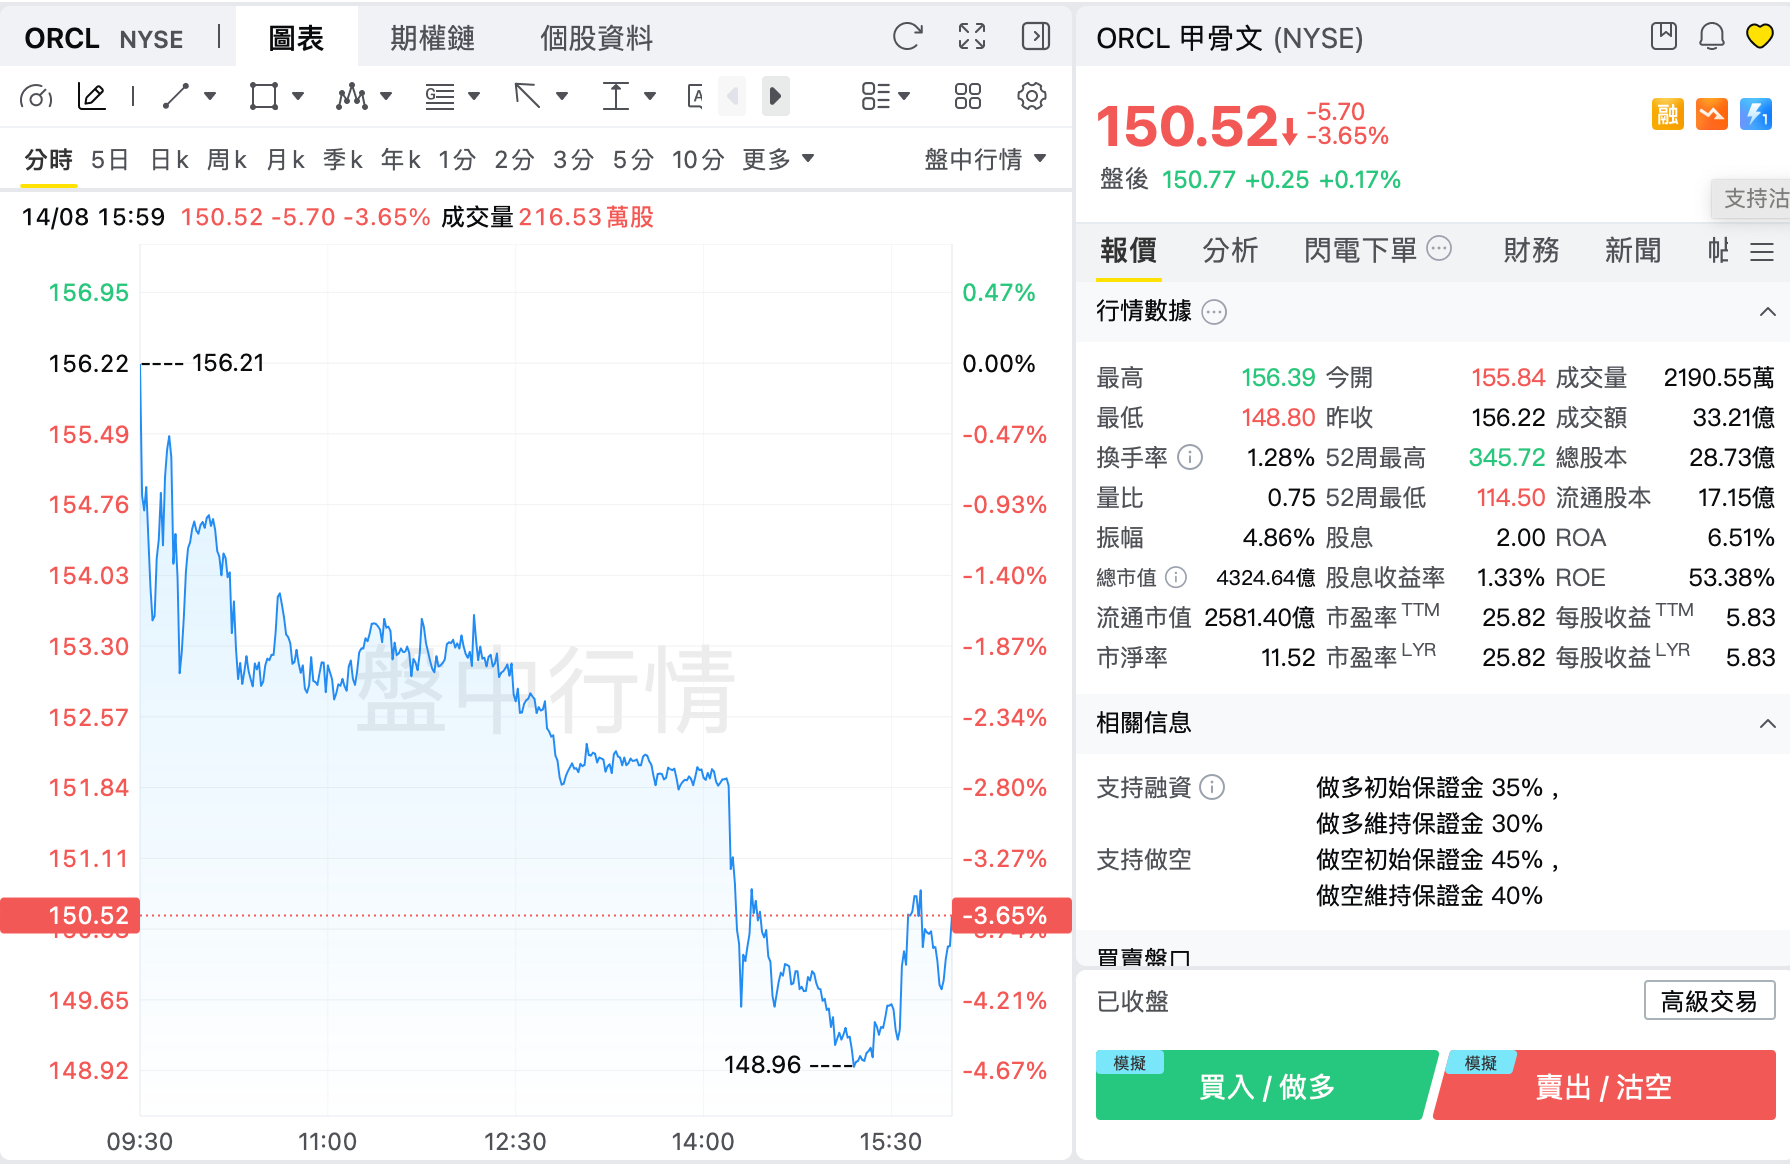Select the 1分 timeframe

pos(457,159)
